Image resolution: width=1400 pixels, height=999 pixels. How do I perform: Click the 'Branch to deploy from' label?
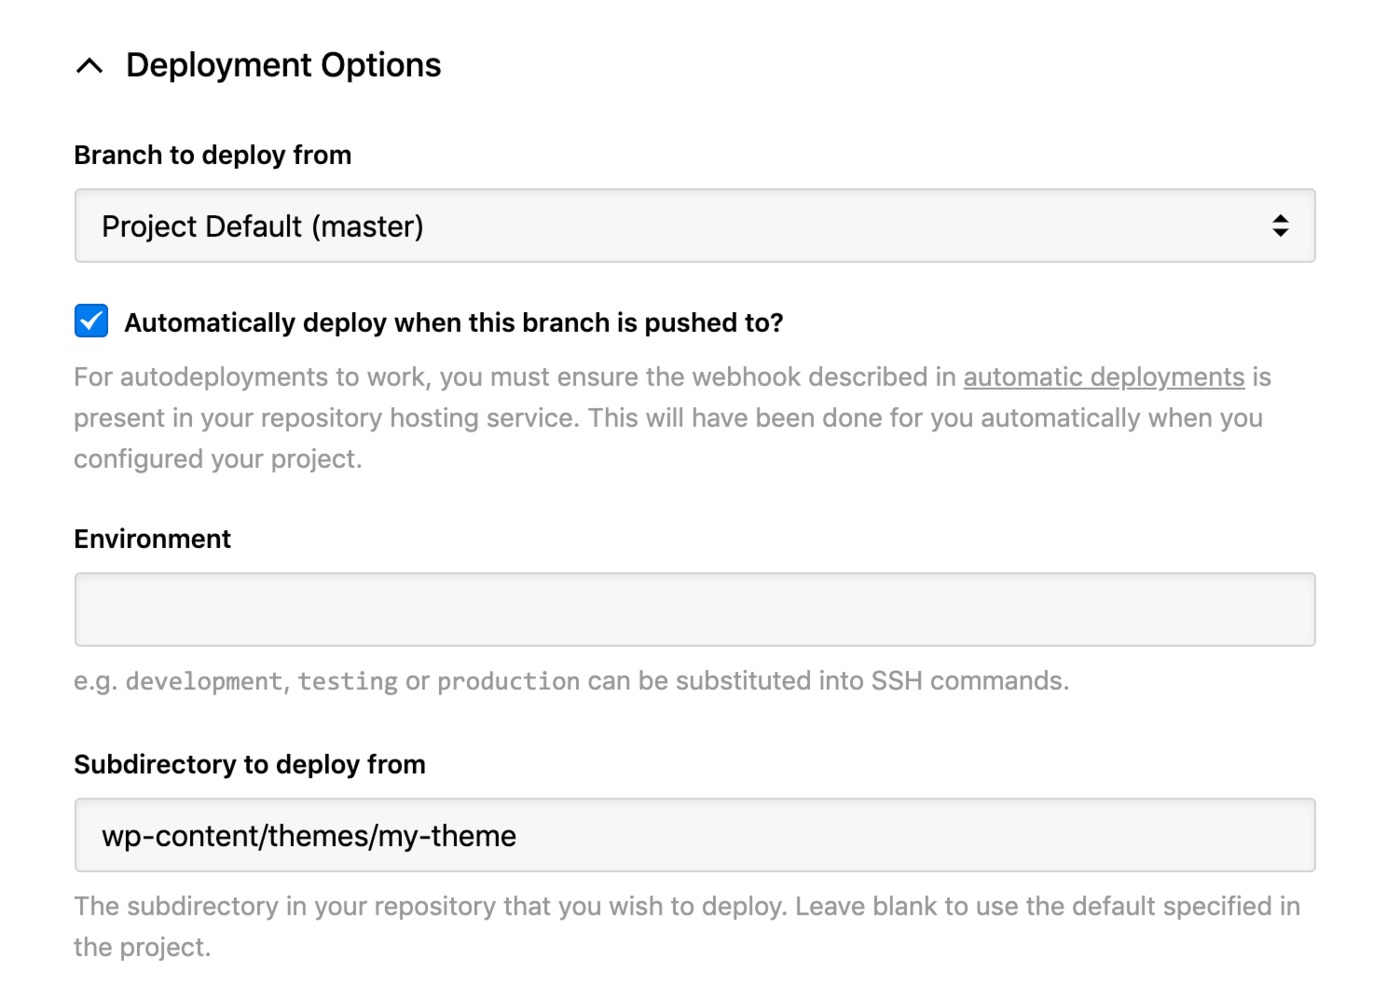click(213, 155)
